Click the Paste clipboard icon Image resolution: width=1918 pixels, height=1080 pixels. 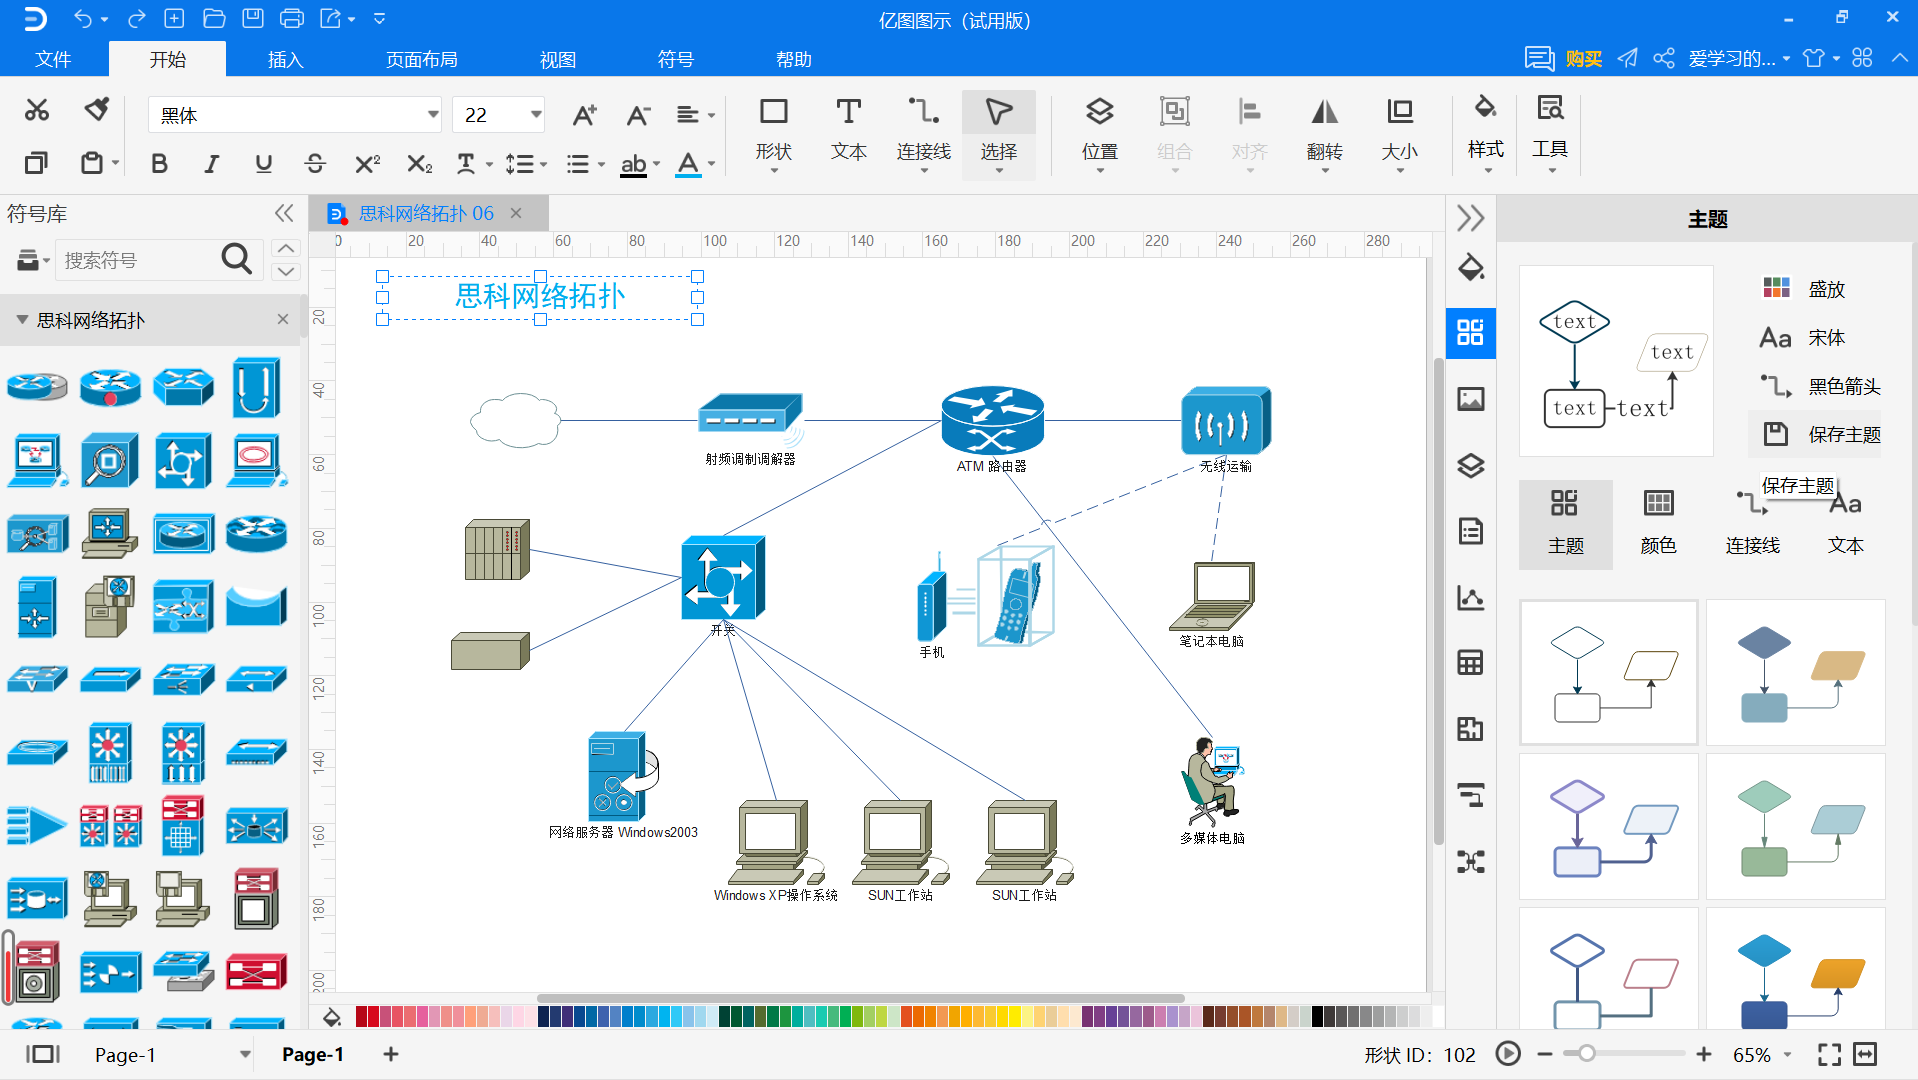[92, 162]
